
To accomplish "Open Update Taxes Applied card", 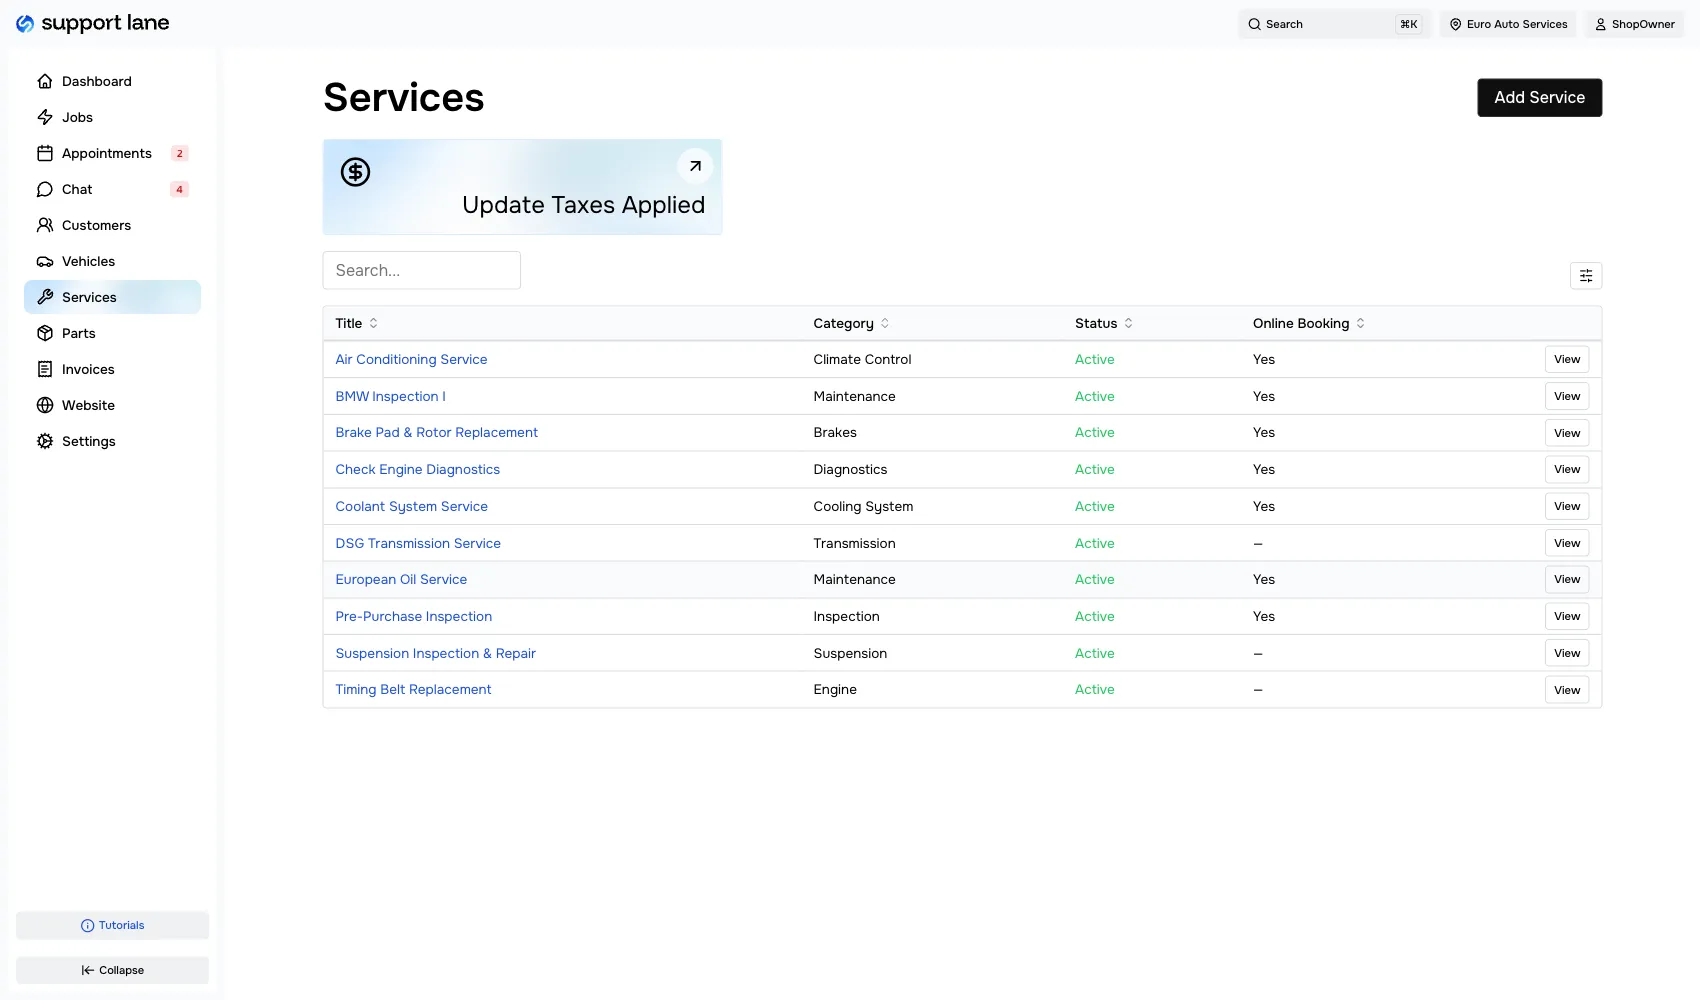I will (x=522, y=187).
